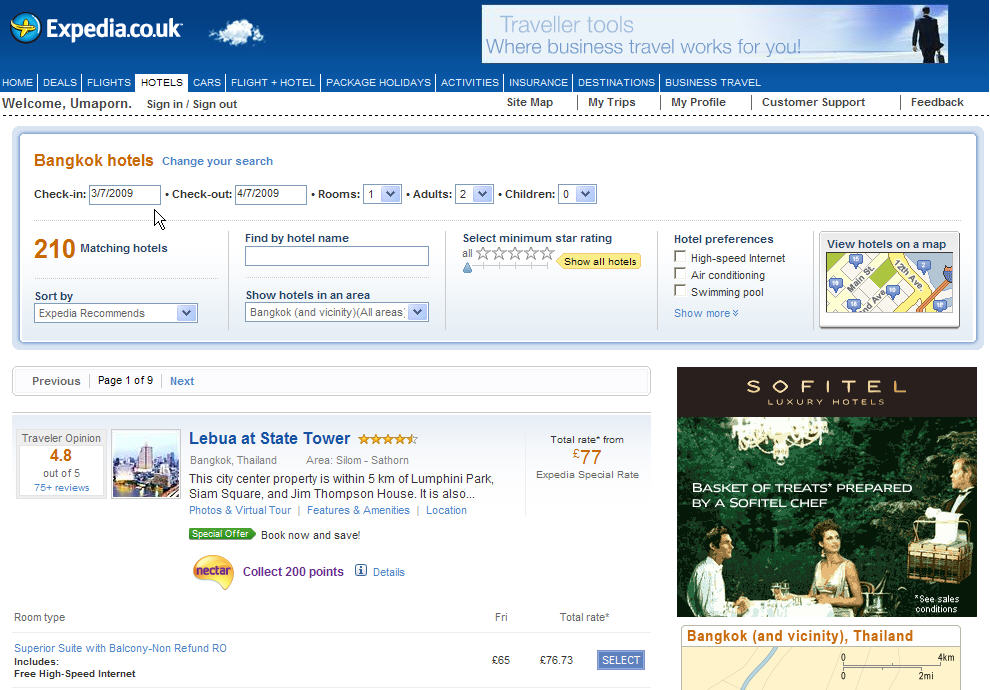Image resolution: width=990 pixels, height=690 pixels.
Task: Click the minimum star rating slider handle
Action: tap(467, 268)
